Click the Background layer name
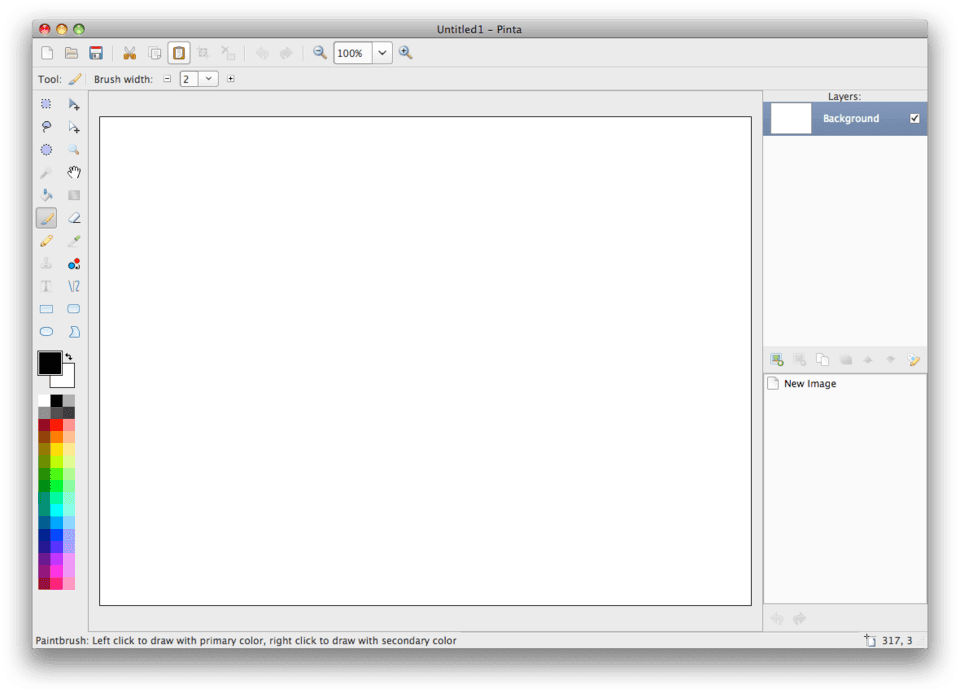The width and height of the screenshot is (960, 693). [850, 119]
